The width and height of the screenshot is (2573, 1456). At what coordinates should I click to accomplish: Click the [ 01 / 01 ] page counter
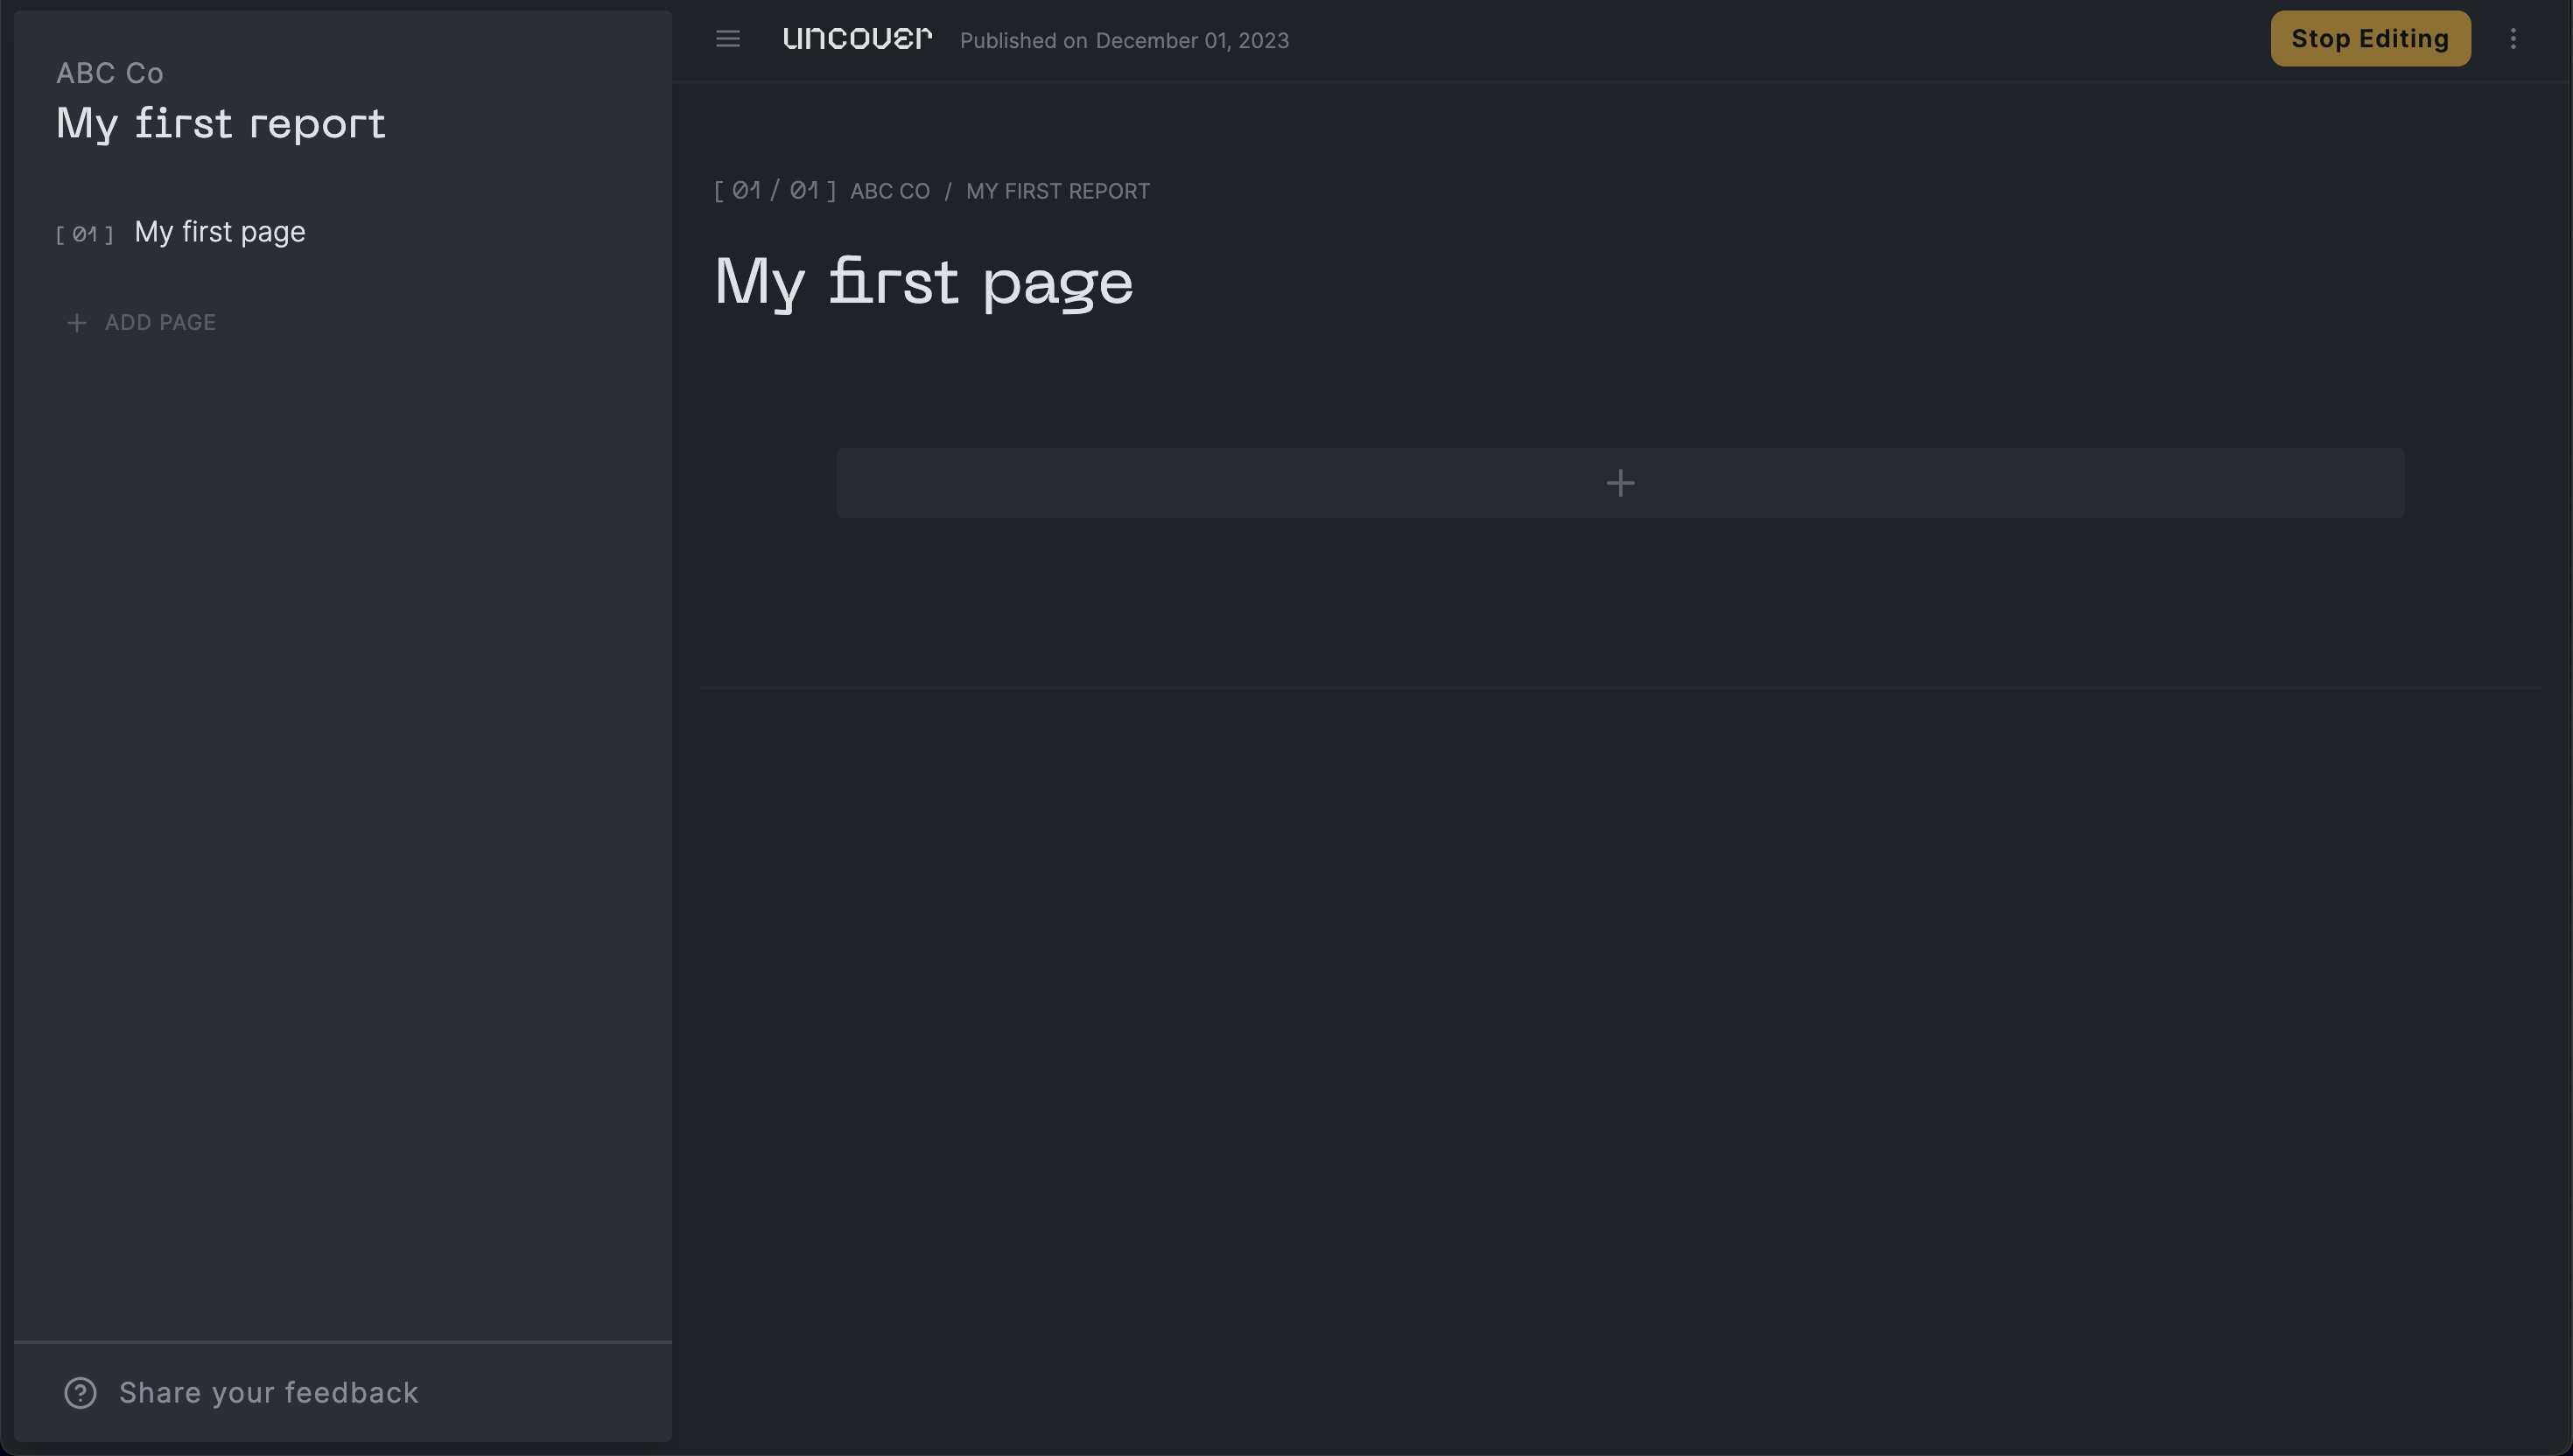click(775, 190)
